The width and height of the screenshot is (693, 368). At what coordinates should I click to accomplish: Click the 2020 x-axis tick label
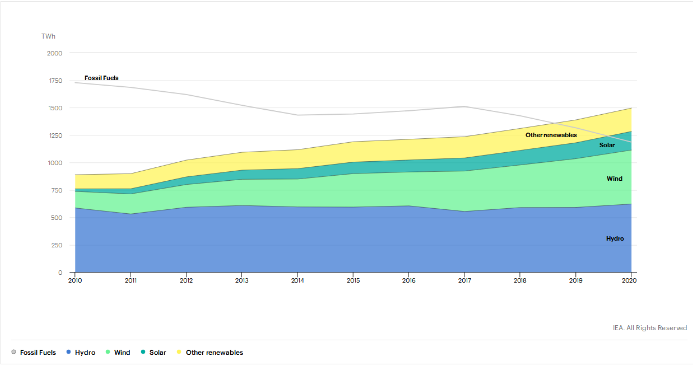(630, 280)
